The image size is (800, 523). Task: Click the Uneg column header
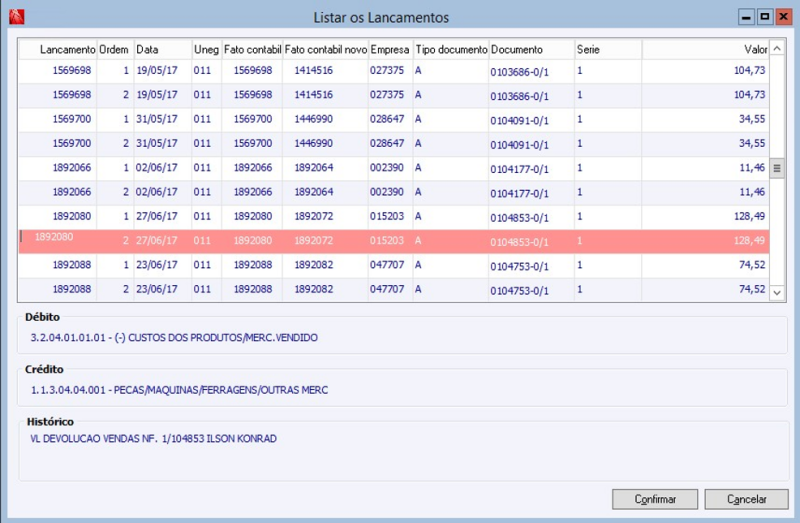click(206, 49)
